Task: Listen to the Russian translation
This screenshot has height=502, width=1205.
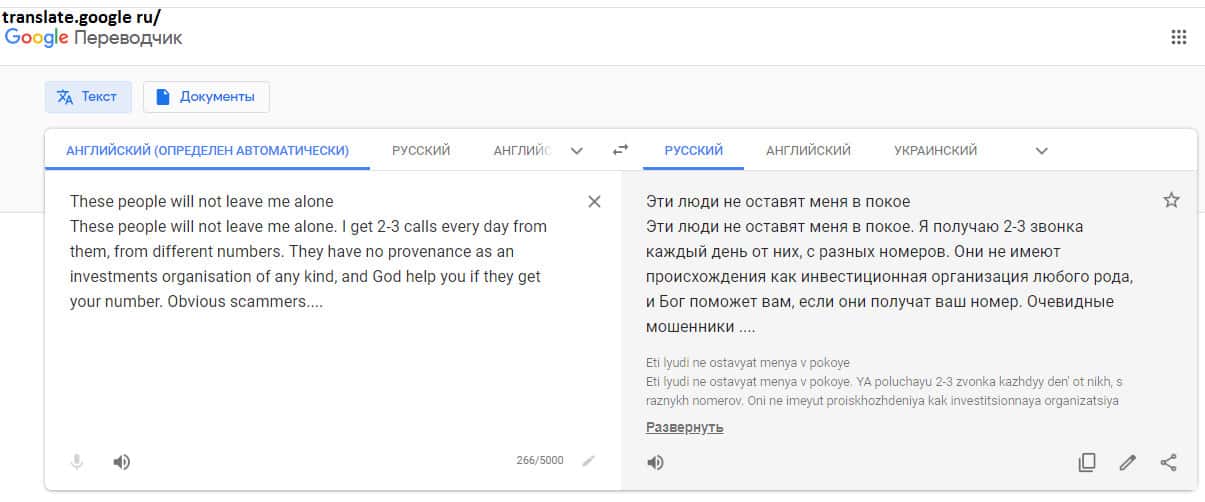Action: [655, 462]
